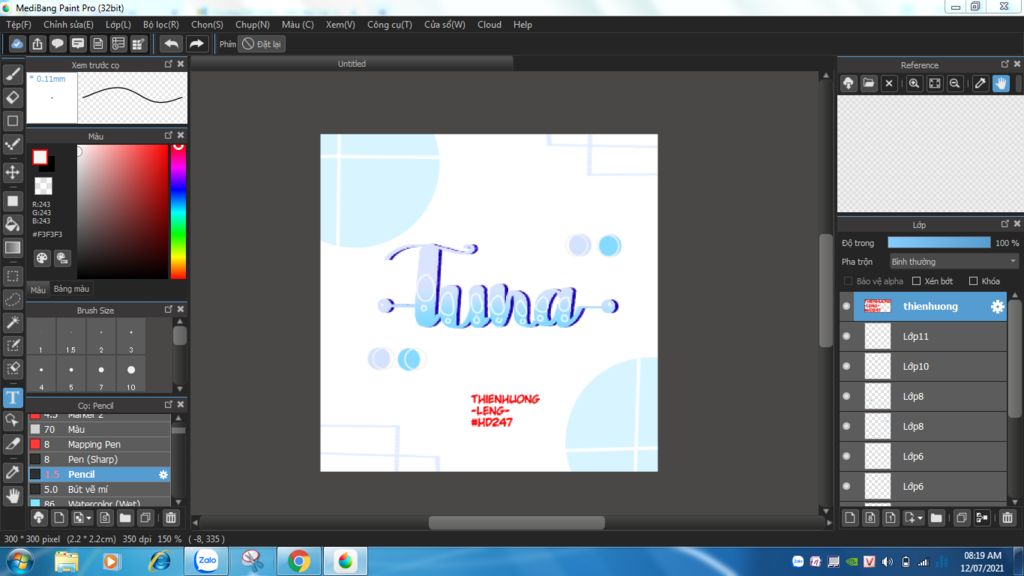Click the Redo arrow in toolbar

[196, 44]
